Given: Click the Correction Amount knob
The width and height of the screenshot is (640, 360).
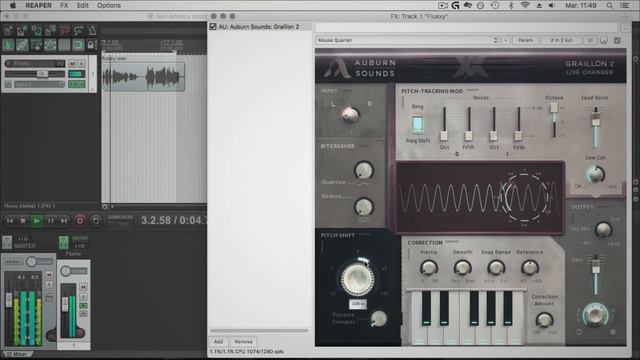Looking at the screenshot, I should click(x=544, y=320).
